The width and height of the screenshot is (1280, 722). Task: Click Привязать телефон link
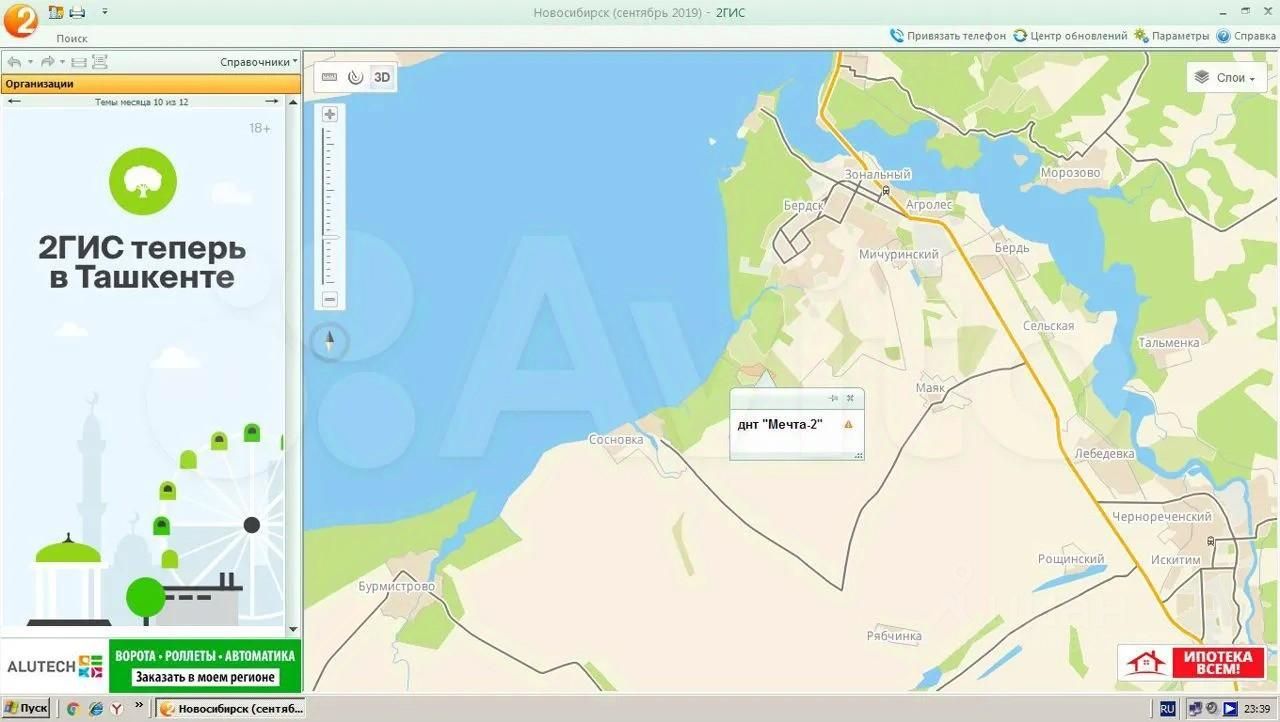[947, 36]
